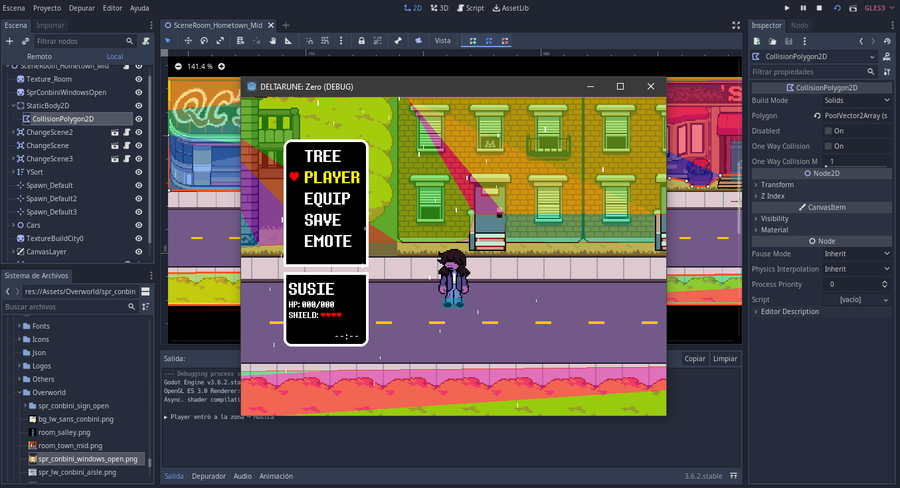Expand Editor Description section
This screenshot has height=488, width=900.
pyautogui.click(x=786, y=311)
